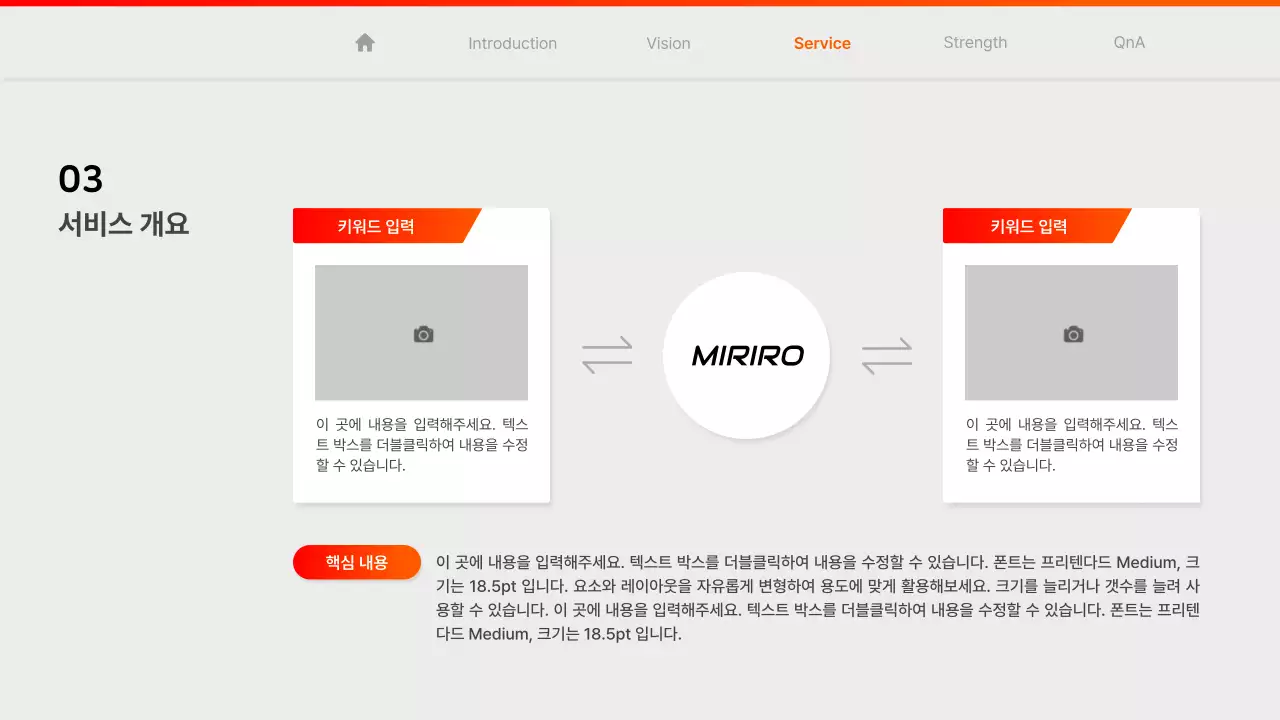Click the '핵심 내용' pill button
Viewport: 1280px width, 720px height.
coord(356,562)
